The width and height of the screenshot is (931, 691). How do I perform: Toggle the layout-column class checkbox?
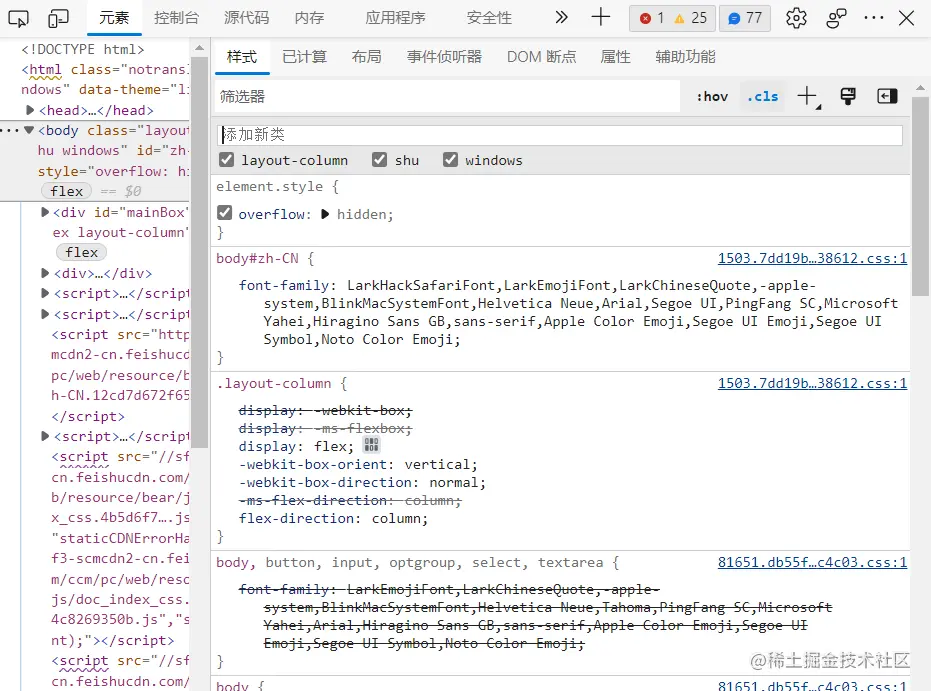(226, 159)
